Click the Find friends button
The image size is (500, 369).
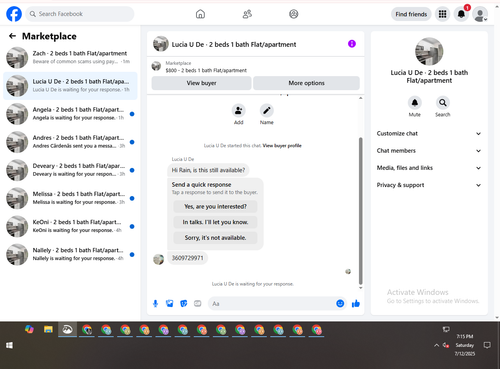pyautogui.click(x=411, y=14)
